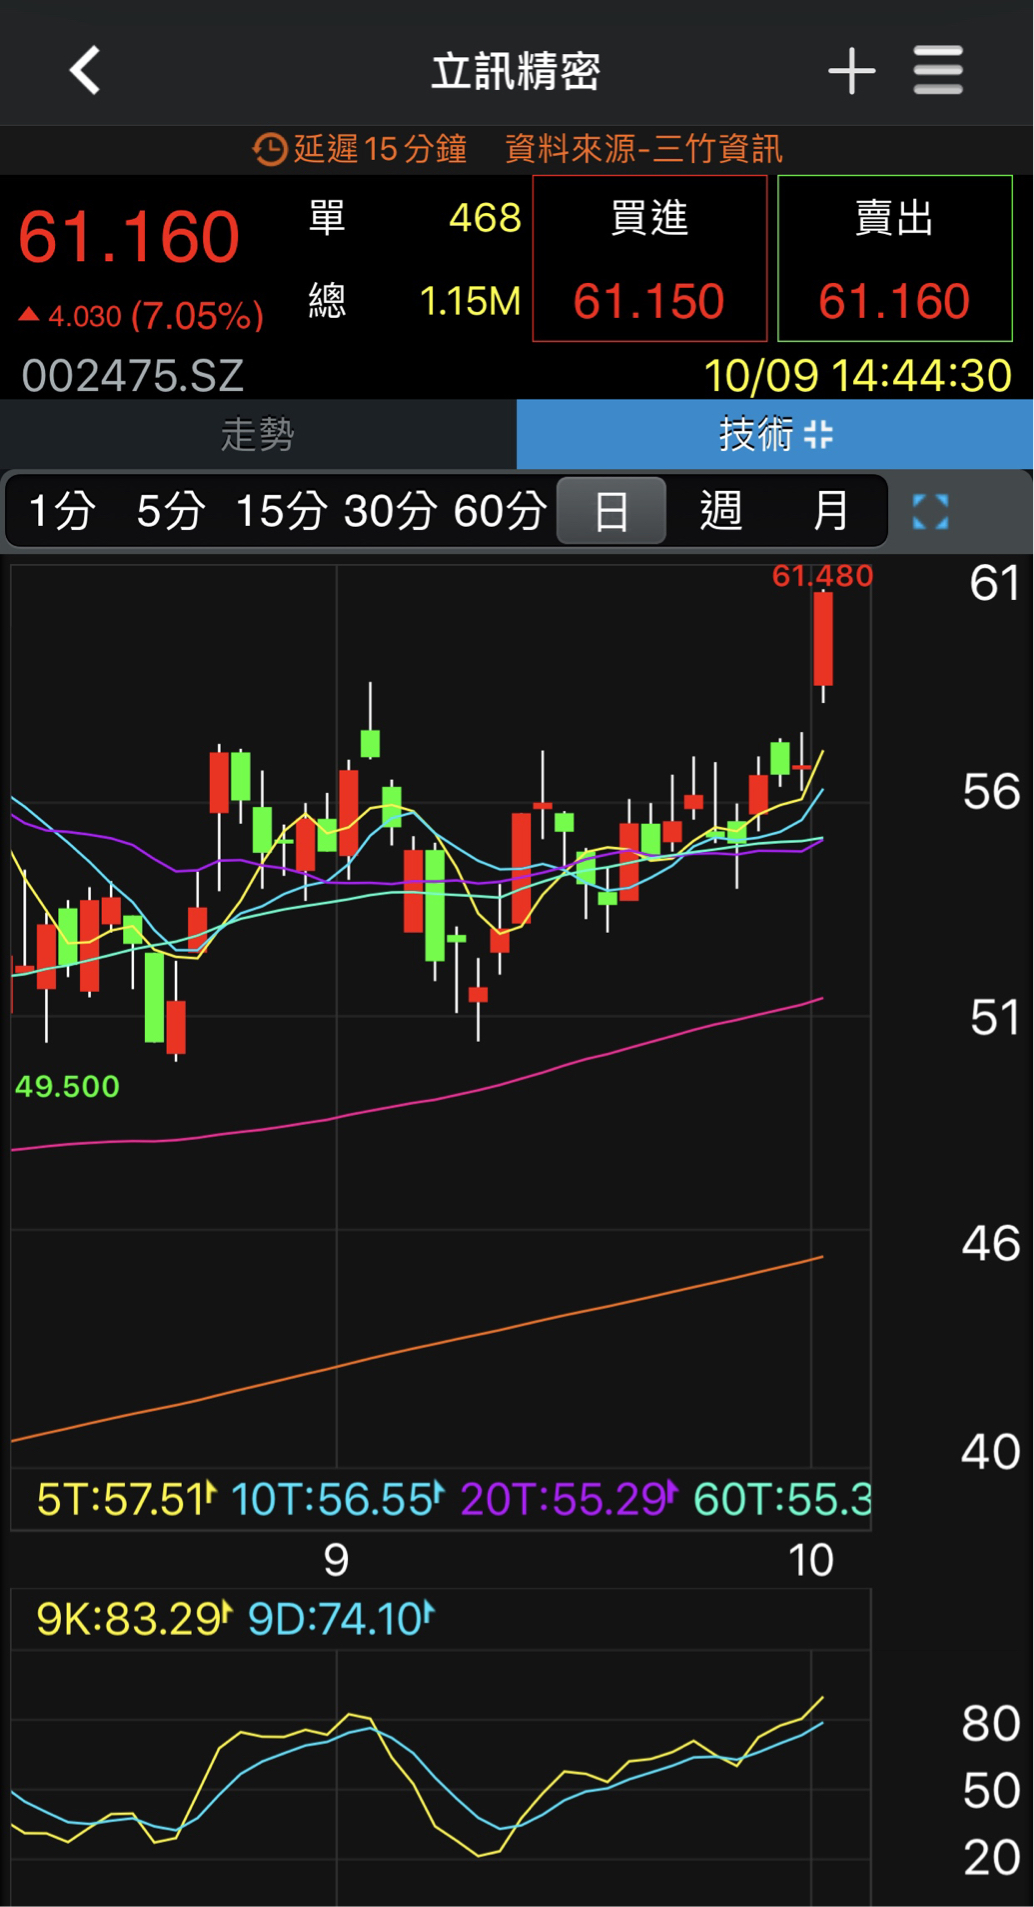This screenshot has height=1907, width=1034.
Task: Switch to the 走勢 tab
Action: click(x=258, y=435)
